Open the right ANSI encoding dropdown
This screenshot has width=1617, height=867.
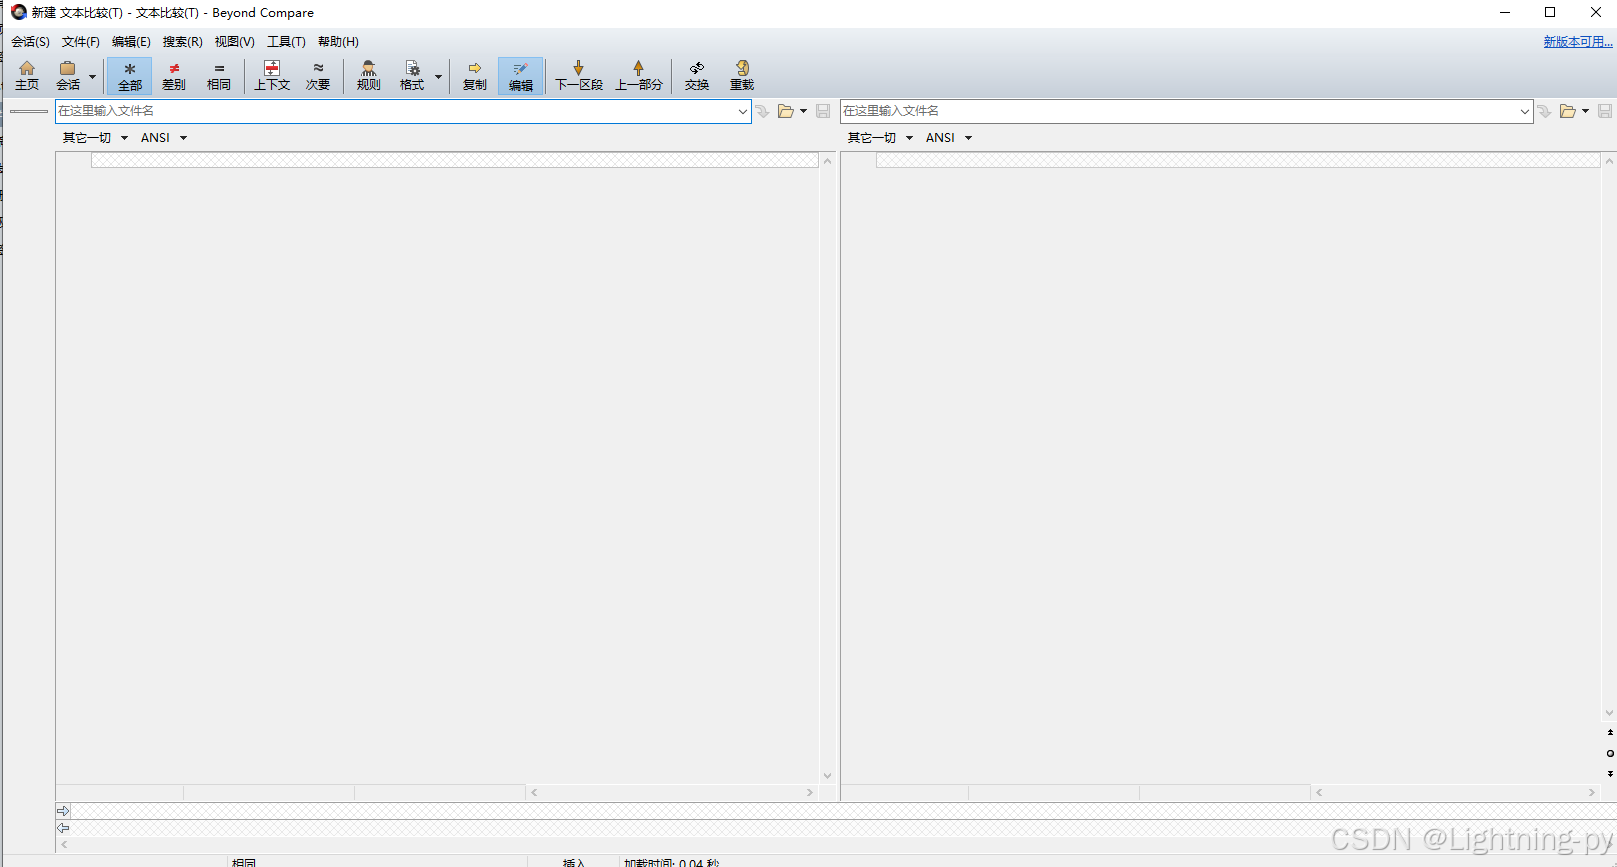coord(949,138)
